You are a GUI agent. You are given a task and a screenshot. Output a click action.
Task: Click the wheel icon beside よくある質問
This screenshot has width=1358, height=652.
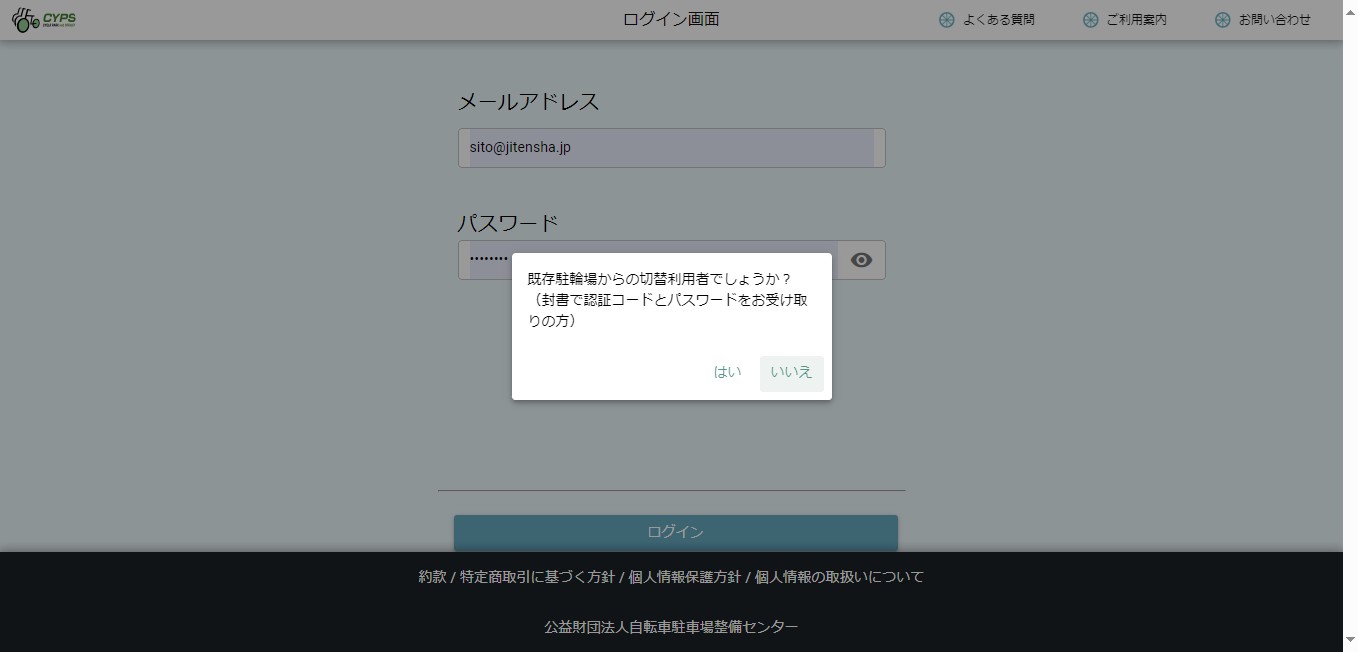point(946,20)
